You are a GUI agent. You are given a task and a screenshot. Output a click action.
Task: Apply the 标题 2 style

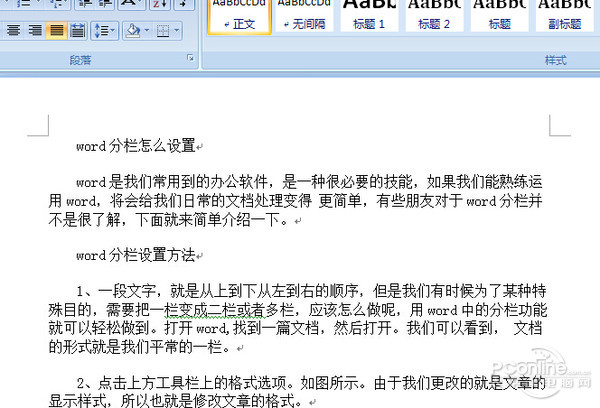(434, 16)
